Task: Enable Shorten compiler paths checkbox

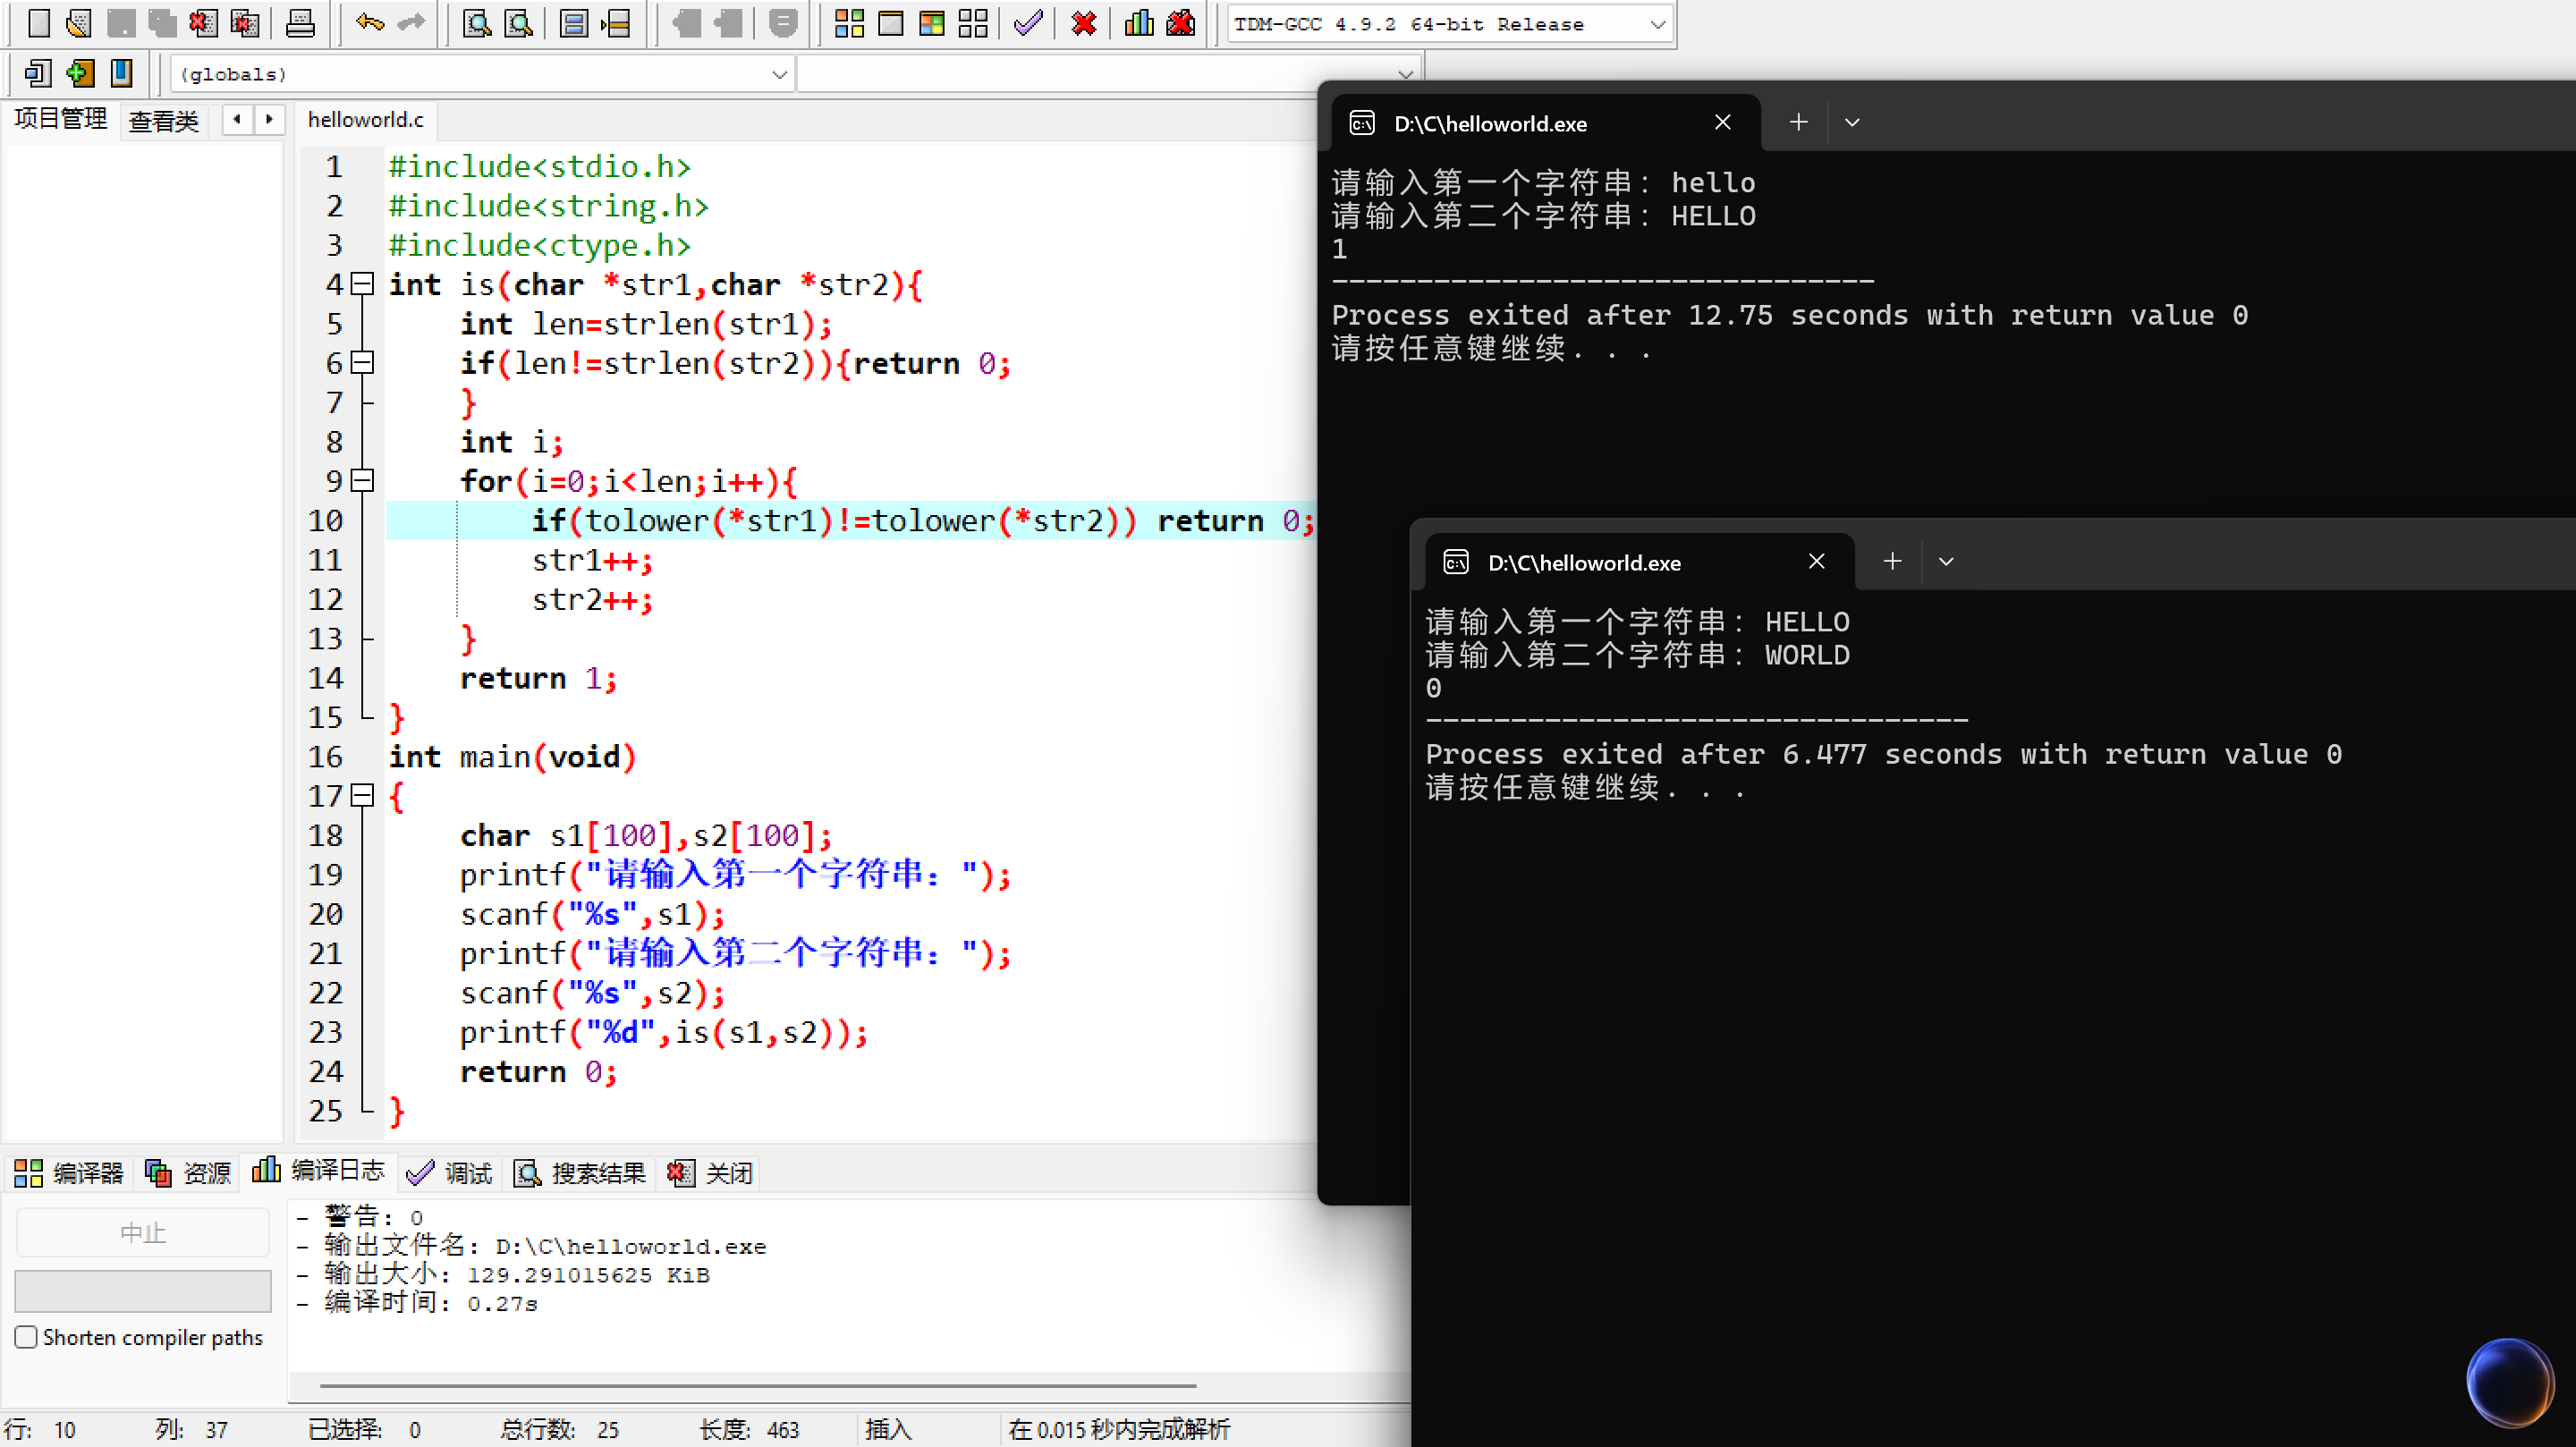Action: coord(27,1337)
